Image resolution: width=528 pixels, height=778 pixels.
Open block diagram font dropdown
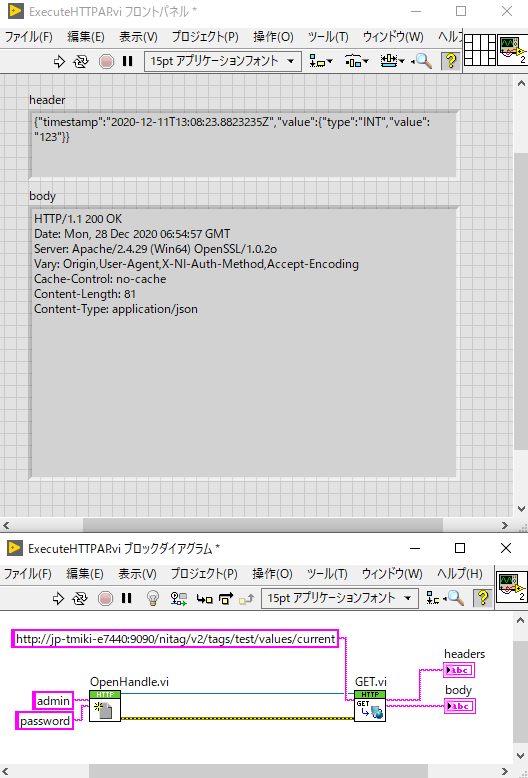click(339, 598)
